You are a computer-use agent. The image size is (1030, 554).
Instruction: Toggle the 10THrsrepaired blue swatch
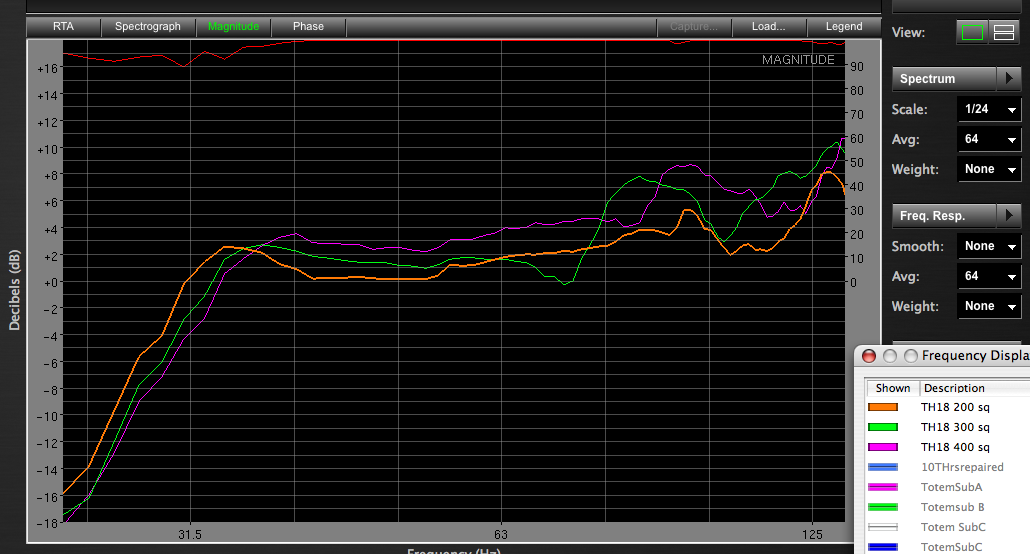(883, 467)
